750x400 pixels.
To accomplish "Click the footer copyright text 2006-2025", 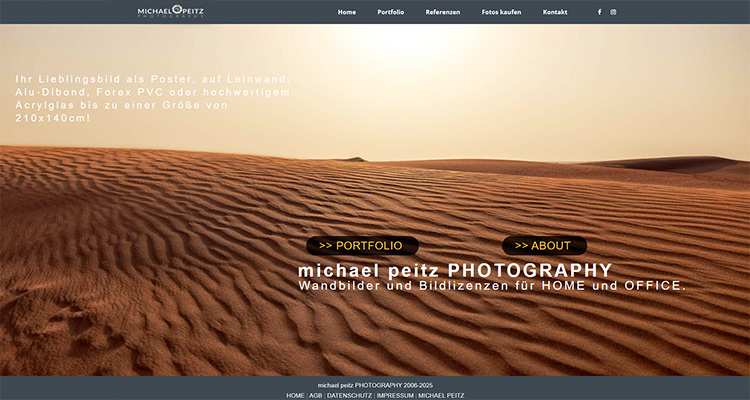I will (375, 385).
